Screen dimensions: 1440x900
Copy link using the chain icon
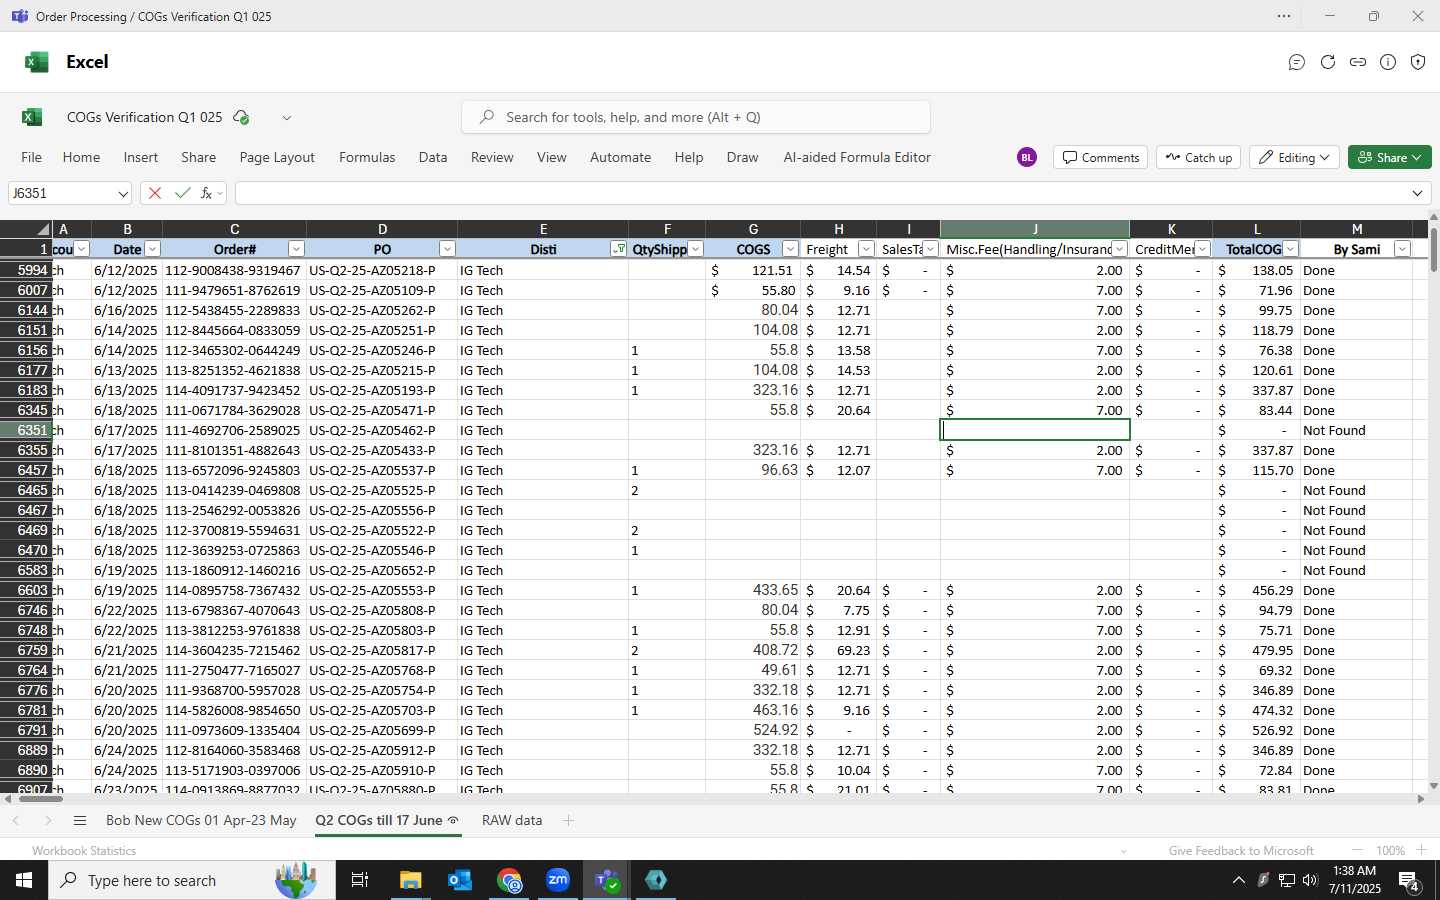coord(1358,62)
